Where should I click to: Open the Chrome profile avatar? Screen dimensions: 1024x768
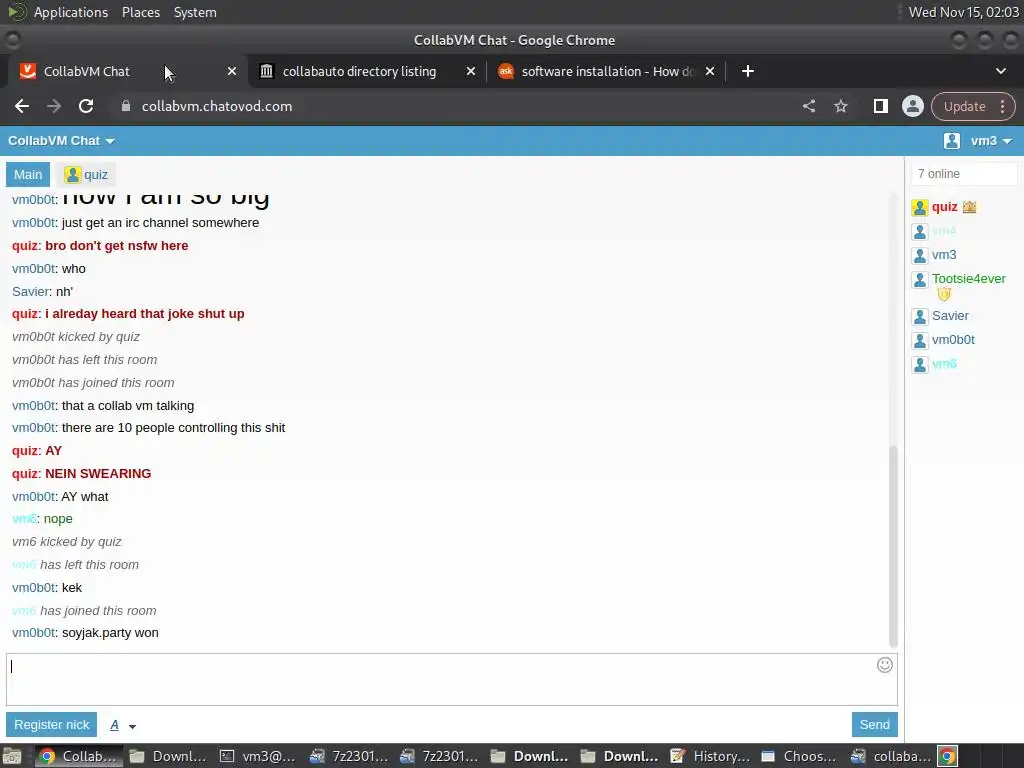click(x=912, y=106)
